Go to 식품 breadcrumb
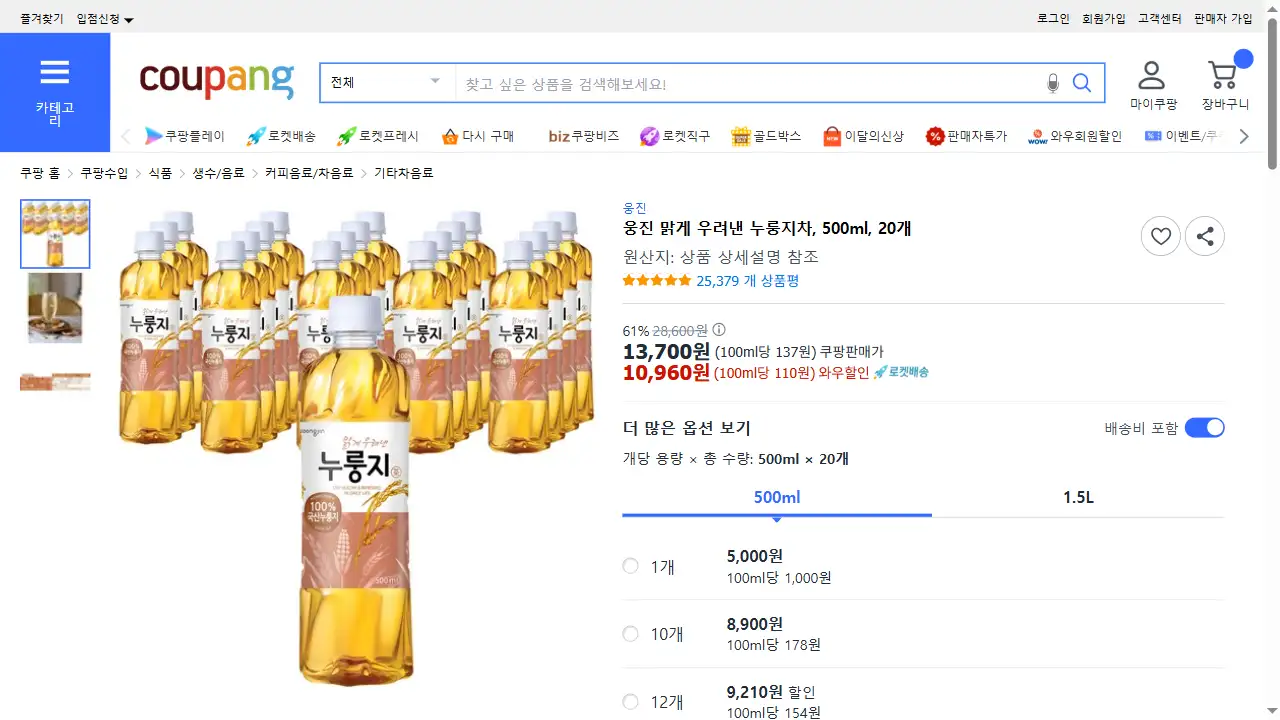Image resolution: width=1280 pixels, height=720 pixels. [160, 173]
